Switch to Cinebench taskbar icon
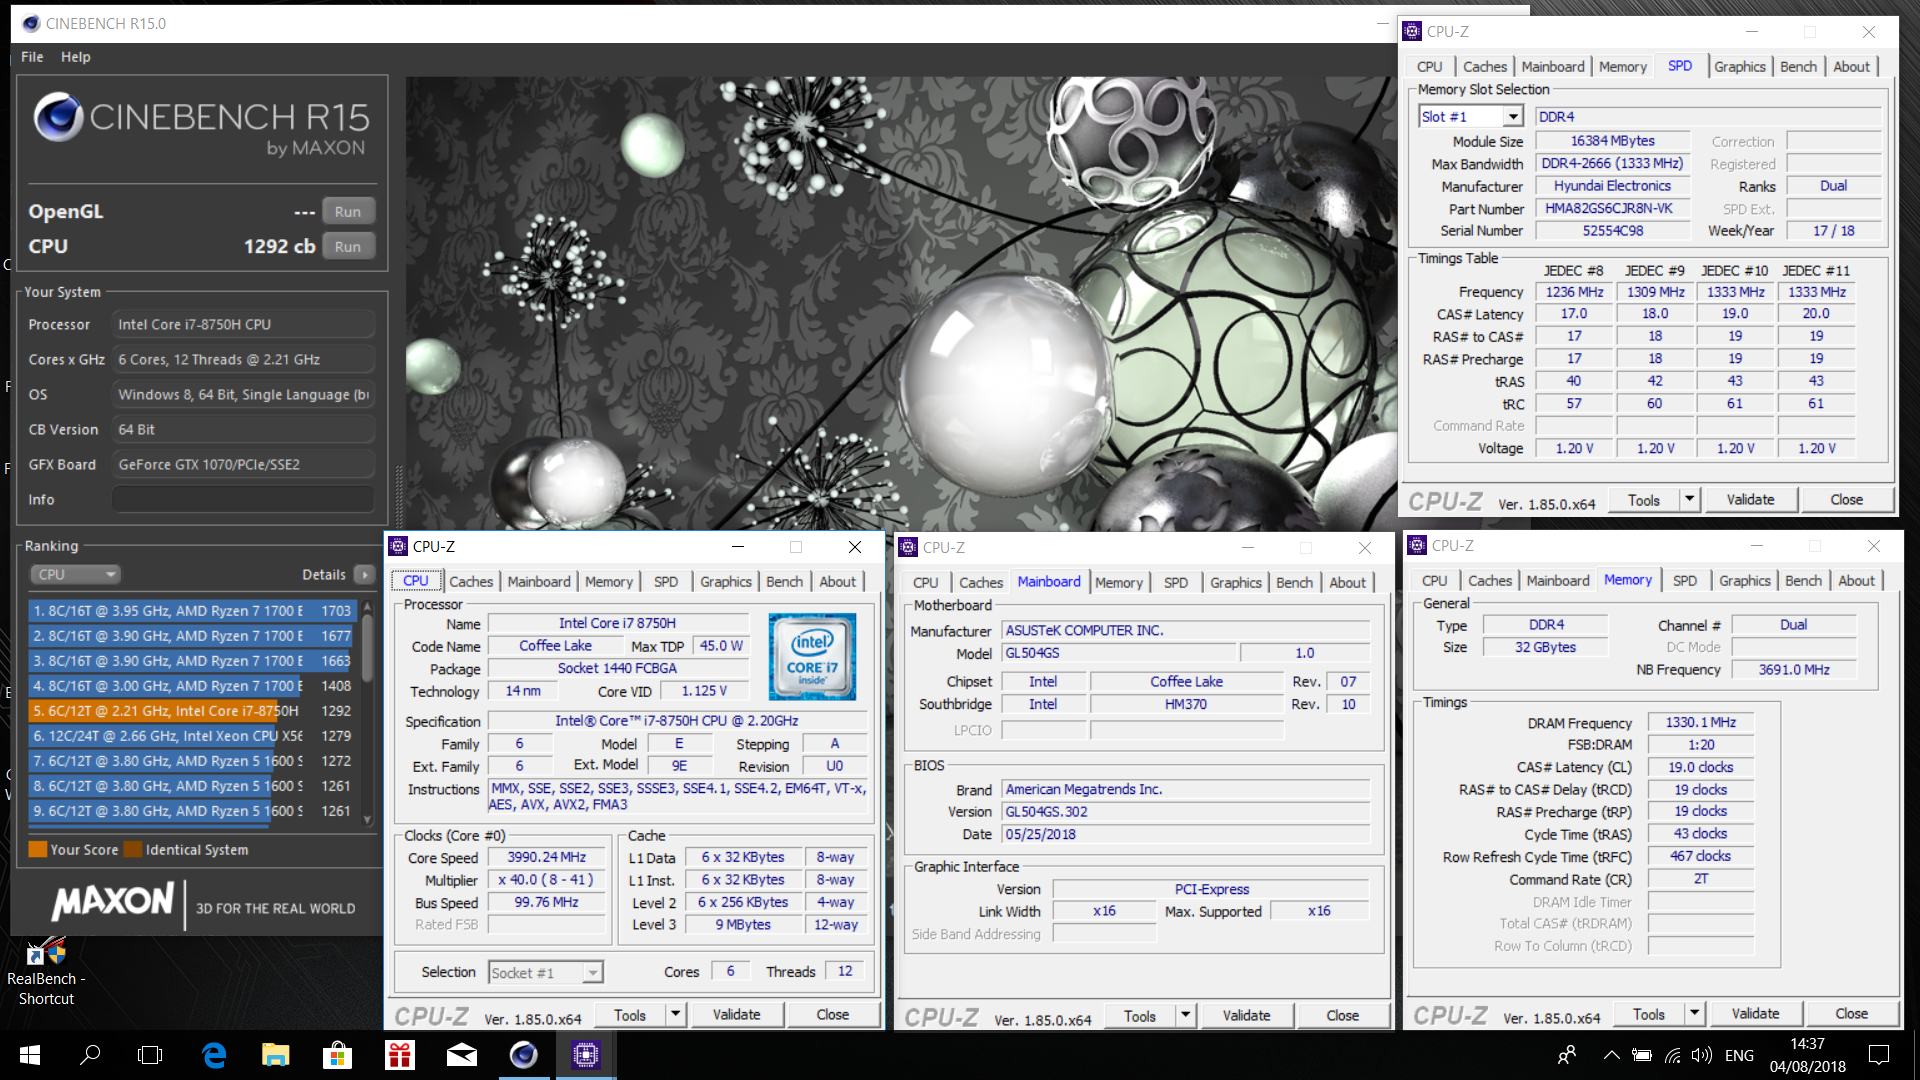 (523, 1055)
